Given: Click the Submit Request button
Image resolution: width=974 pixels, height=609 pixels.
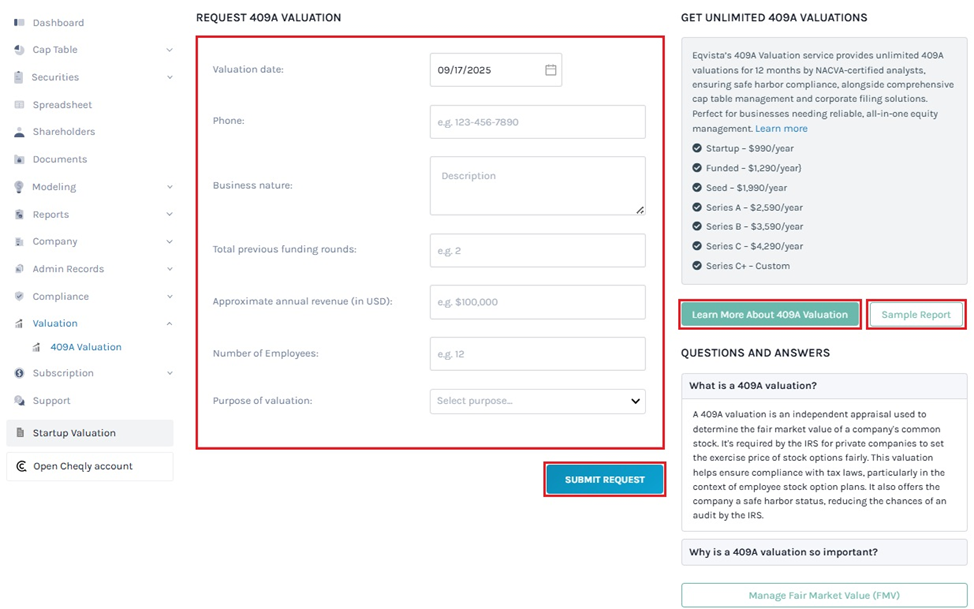Looking at the screenshot, I should pos(605,480).
